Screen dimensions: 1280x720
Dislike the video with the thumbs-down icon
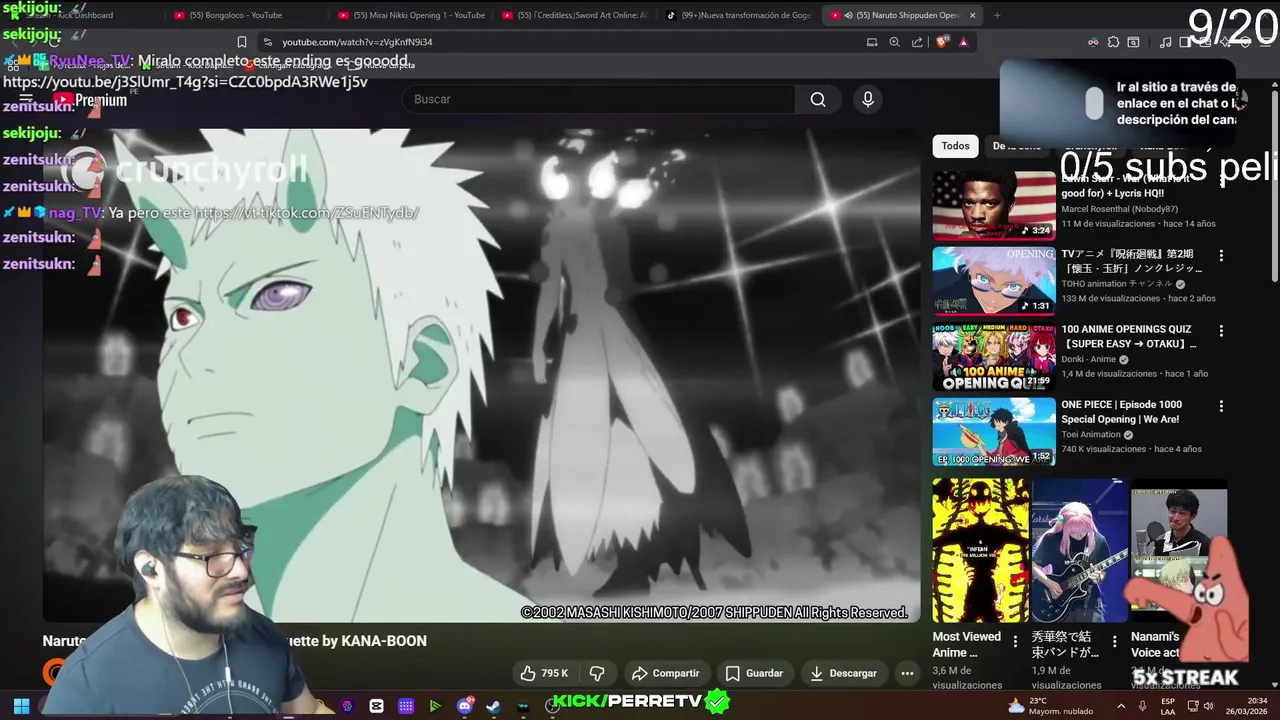pyautogui.click(x=597, y=673)
